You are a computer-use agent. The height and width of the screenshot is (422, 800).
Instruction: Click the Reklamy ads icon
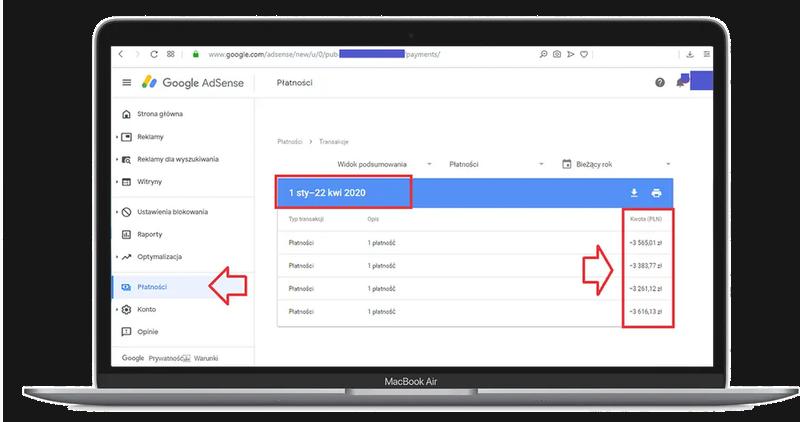pyautogui.click(x=127, y=137)
